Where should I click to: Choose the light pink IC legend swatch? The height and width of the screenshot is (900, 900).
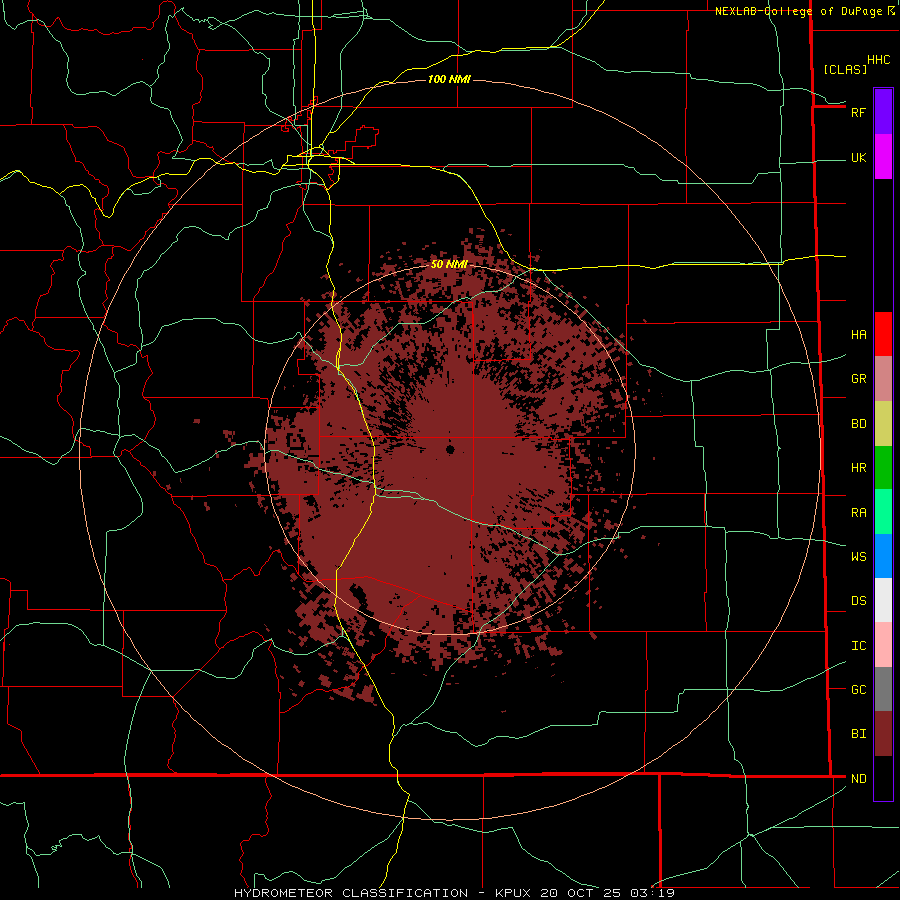pos(883,645)
